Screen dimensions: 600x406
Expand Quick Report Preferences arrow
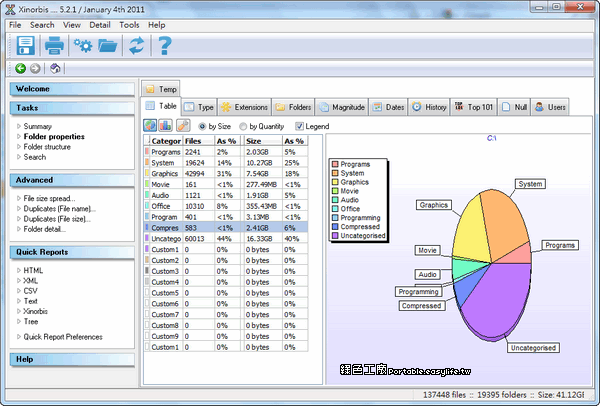coord(19,337)
